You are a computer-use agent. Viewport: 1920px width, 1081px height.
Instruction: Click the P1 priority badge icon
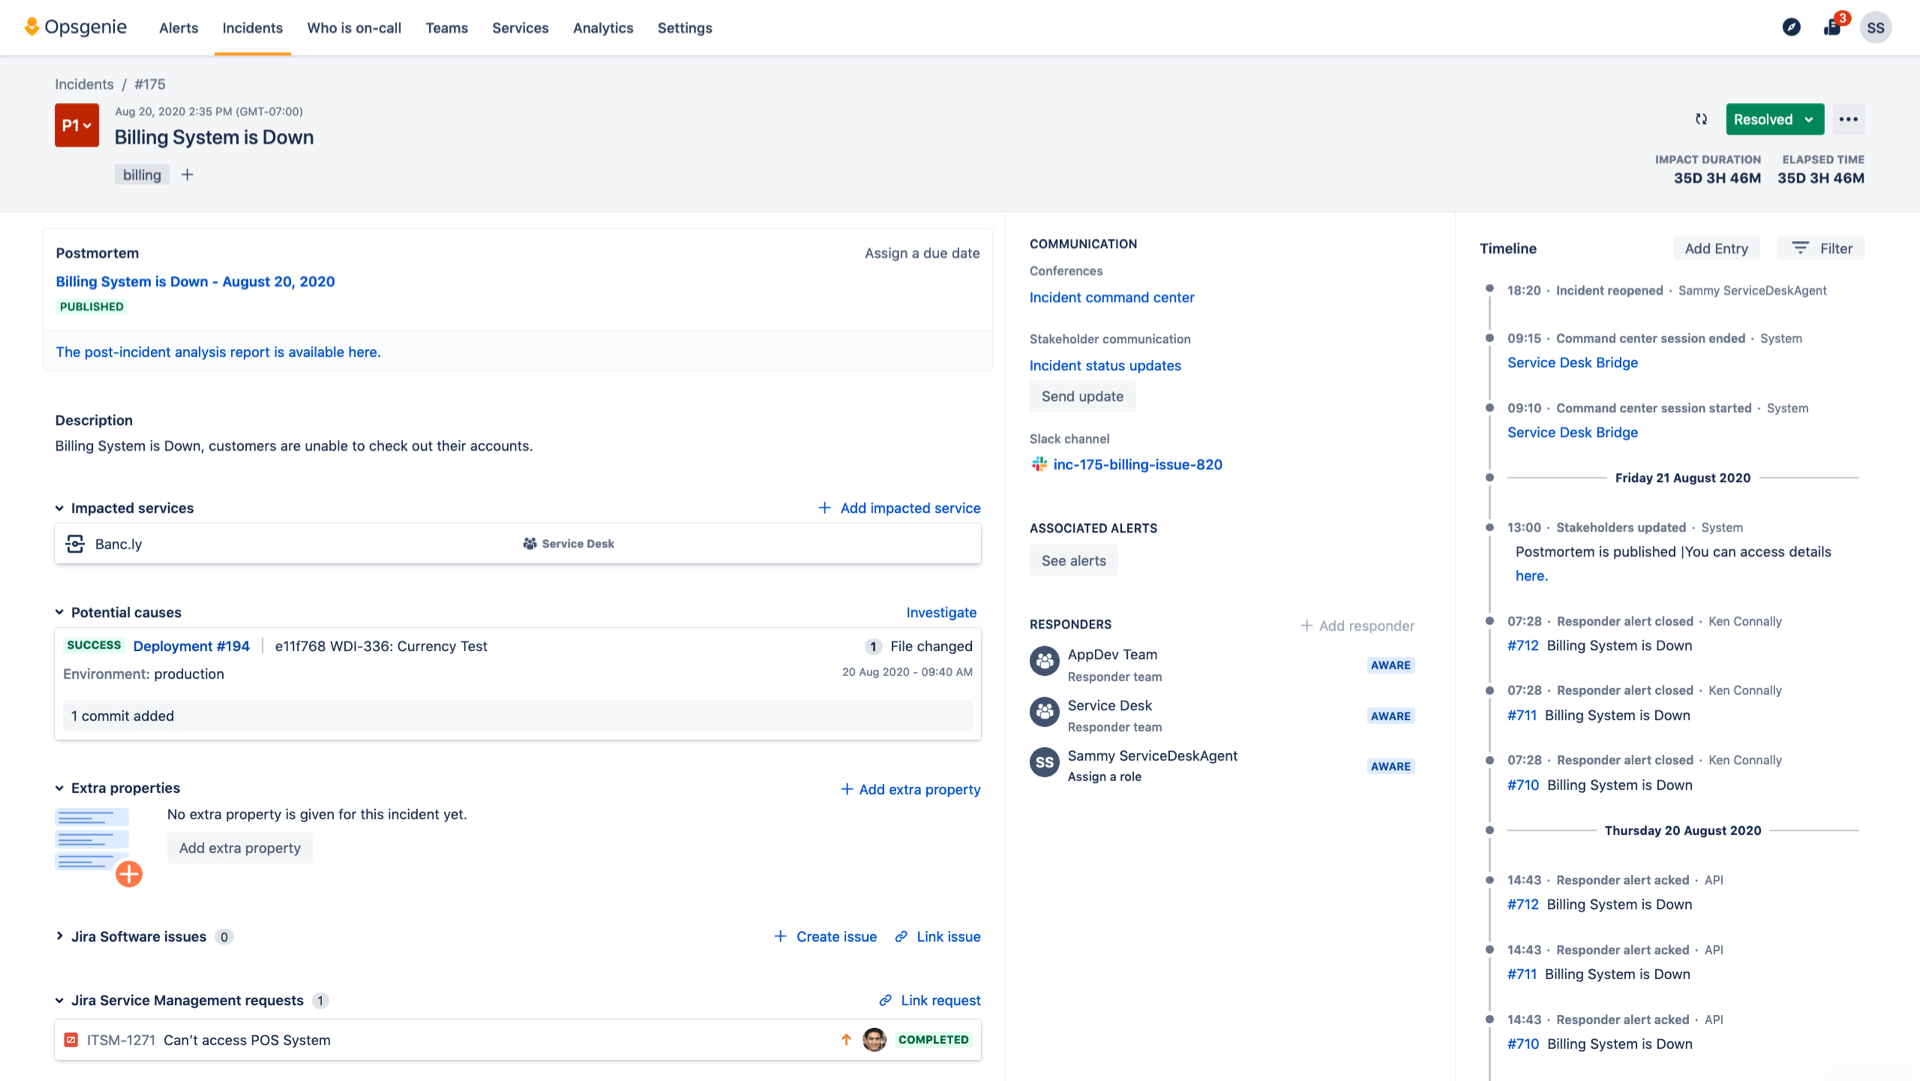75,125
